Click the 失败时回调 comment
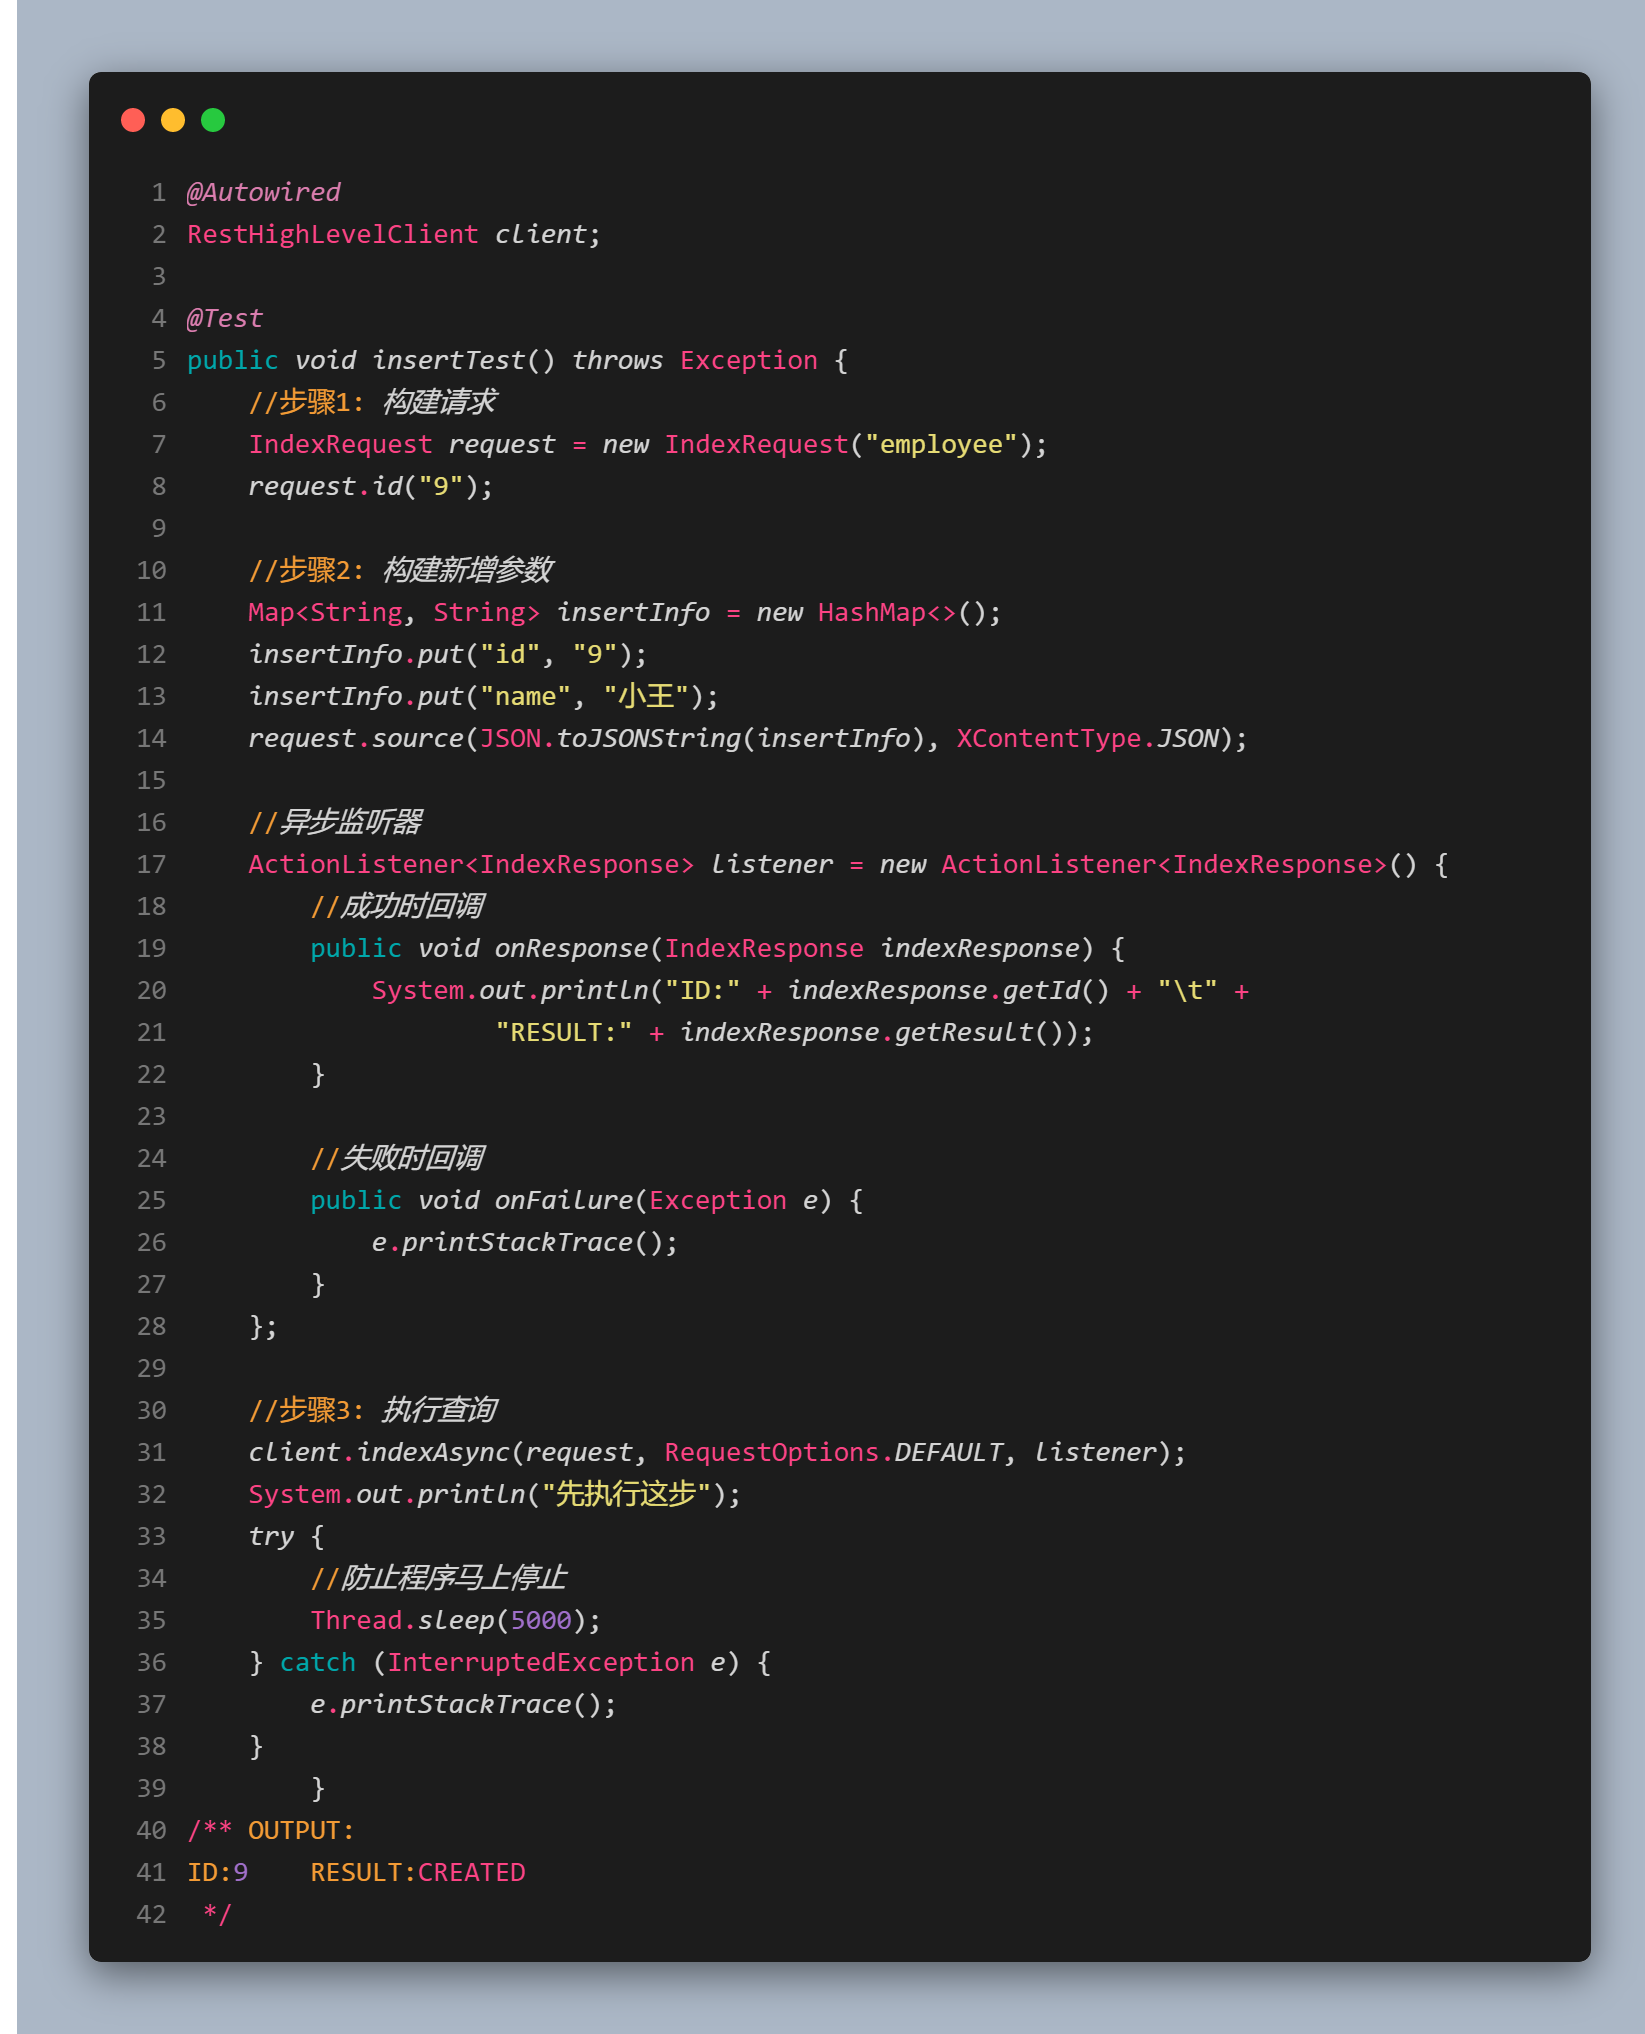The width and height of the screenshot is (1645, 2034). tap(397, 1158)
